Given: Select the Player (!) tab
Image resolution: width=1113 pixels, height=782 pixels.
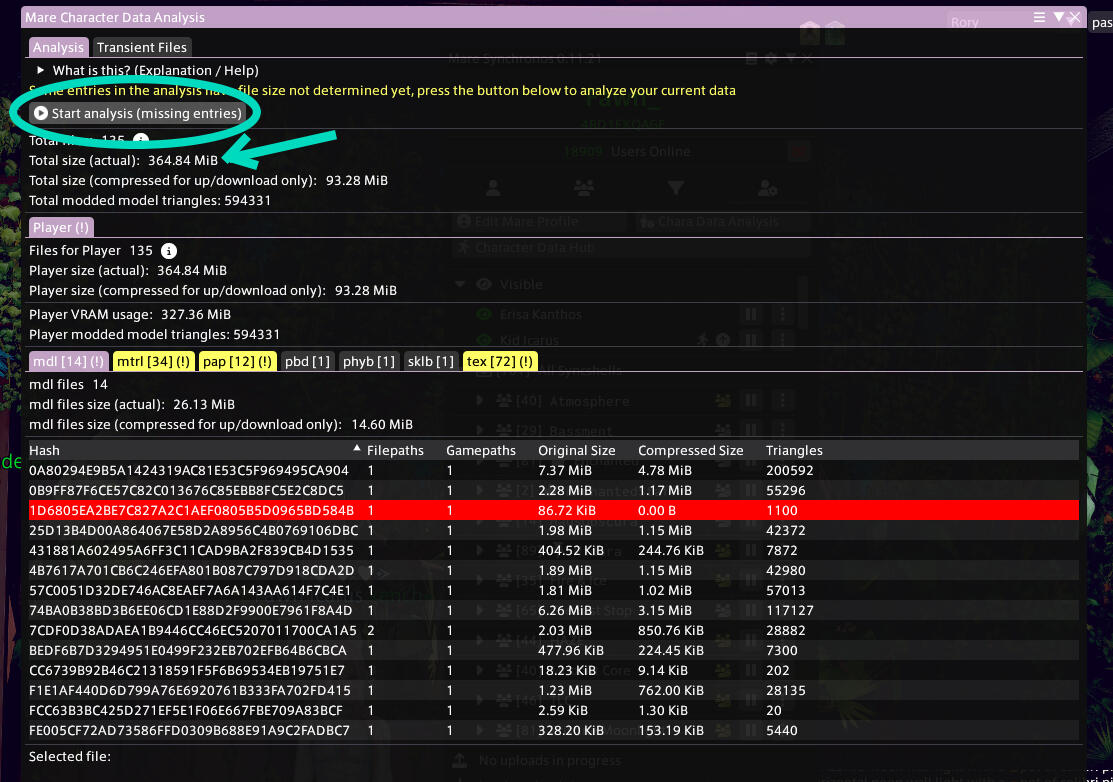Looking at the screenshot, I should click(60, 227).
